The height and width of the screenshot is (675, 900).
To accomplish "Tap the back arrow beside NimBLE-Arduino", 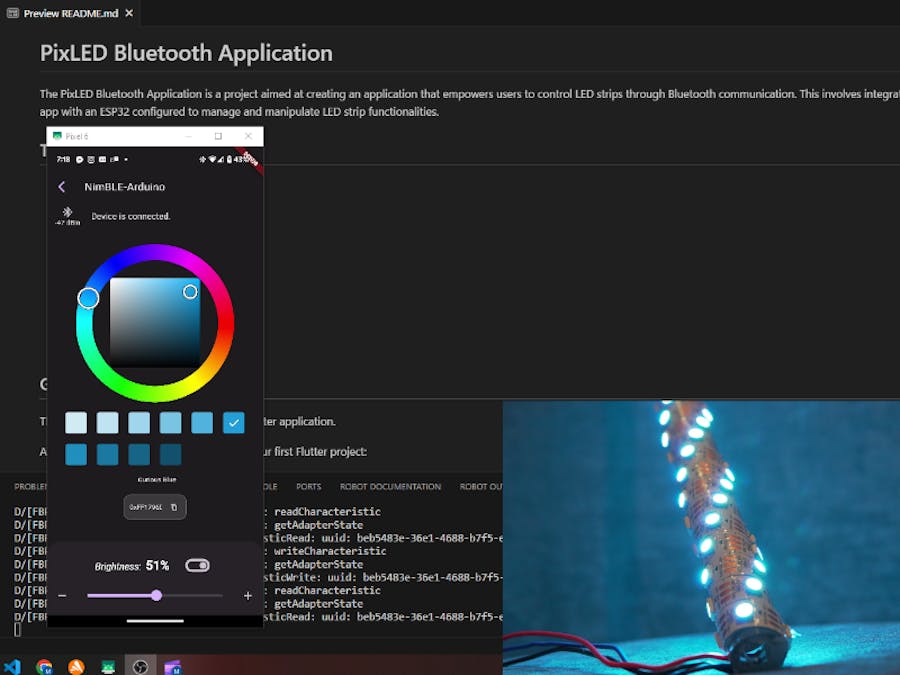I will (61, 187).
